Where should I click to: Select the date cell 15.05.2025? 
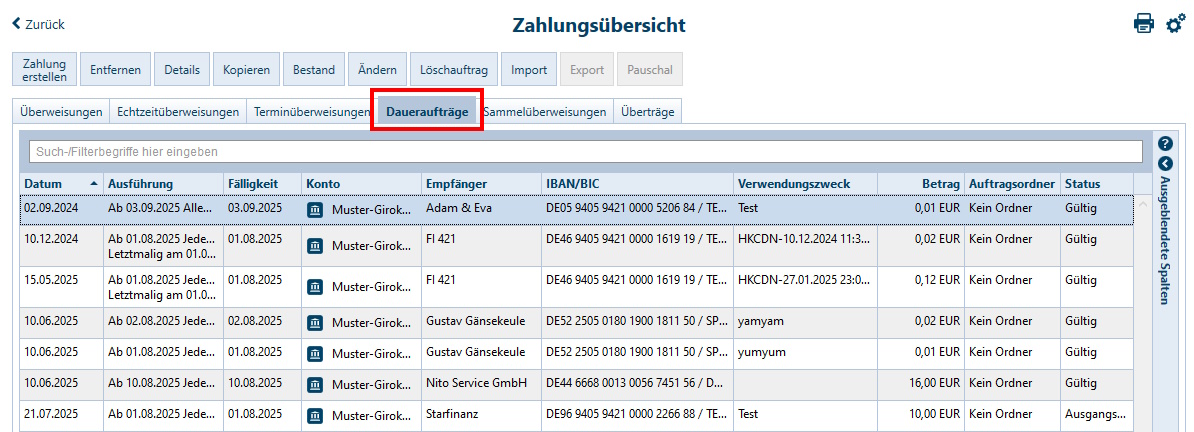62,286
